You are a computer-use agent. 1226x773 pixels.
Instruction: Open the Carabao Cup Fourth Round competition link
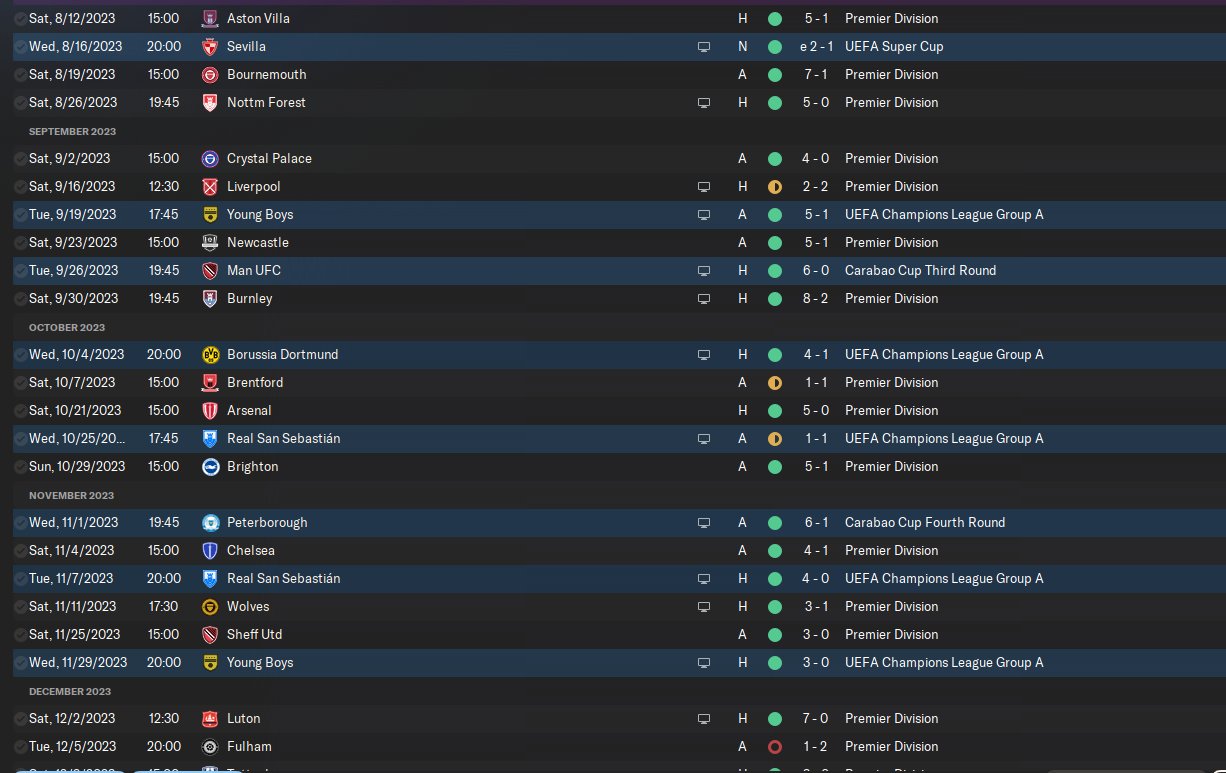(x=925, y=522)
